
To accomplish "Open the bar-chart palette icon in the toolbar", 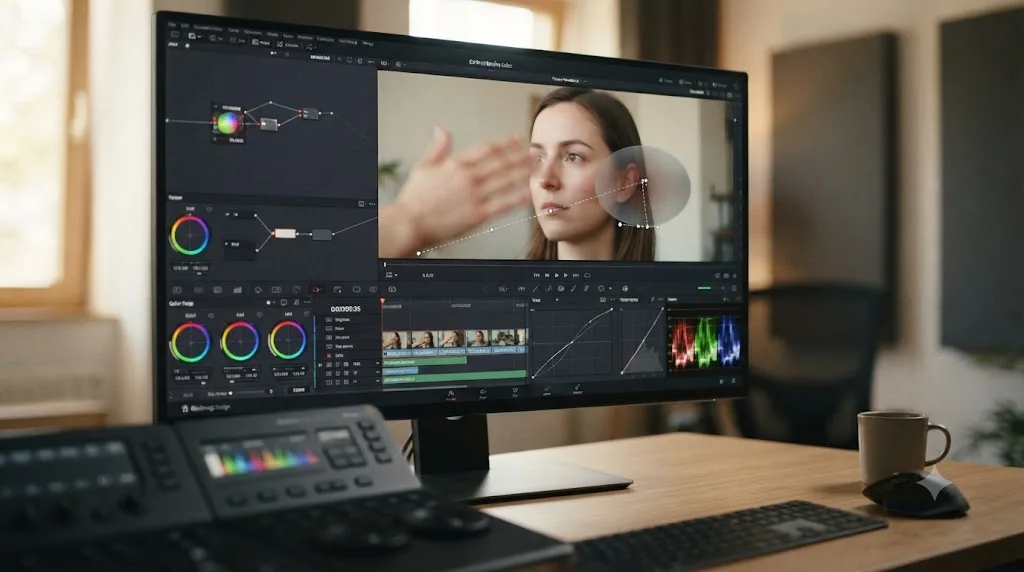I will click(x=237, y=289).
